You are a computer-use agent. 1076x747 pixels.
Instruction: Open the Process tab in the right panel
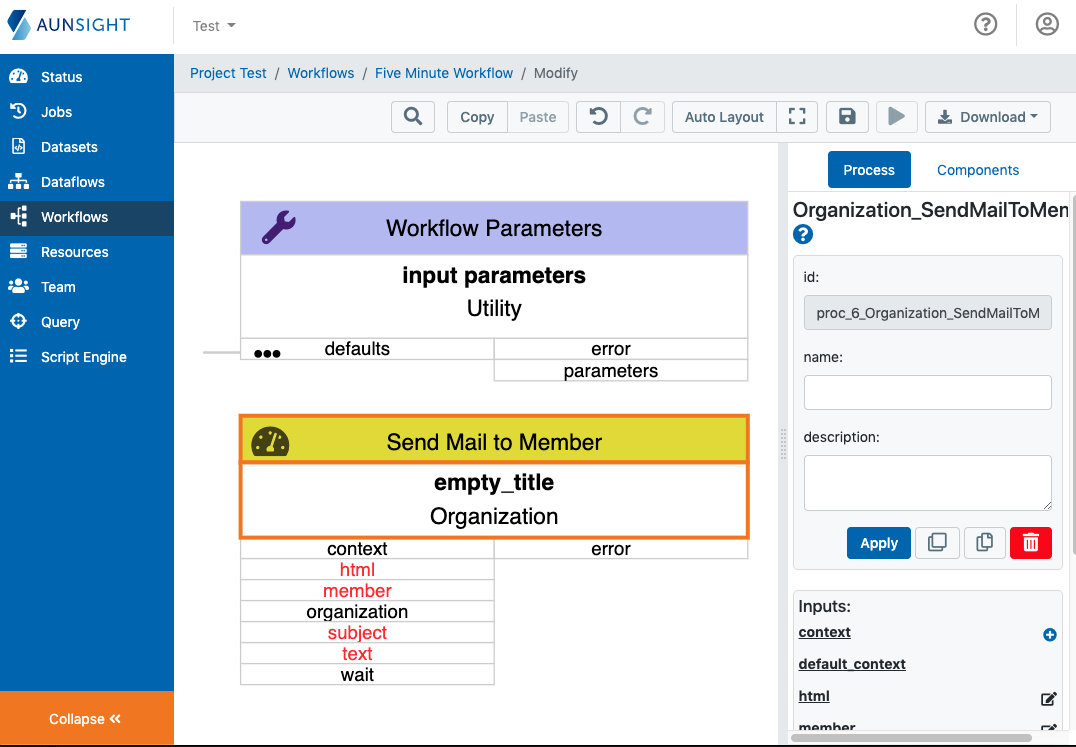tap(868, 170)
